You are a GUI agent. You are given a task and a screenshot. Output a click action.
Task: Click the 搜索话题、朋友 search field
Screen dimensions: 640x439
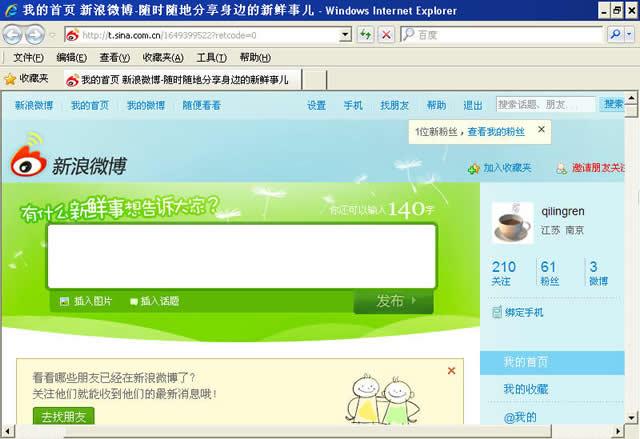546,105
